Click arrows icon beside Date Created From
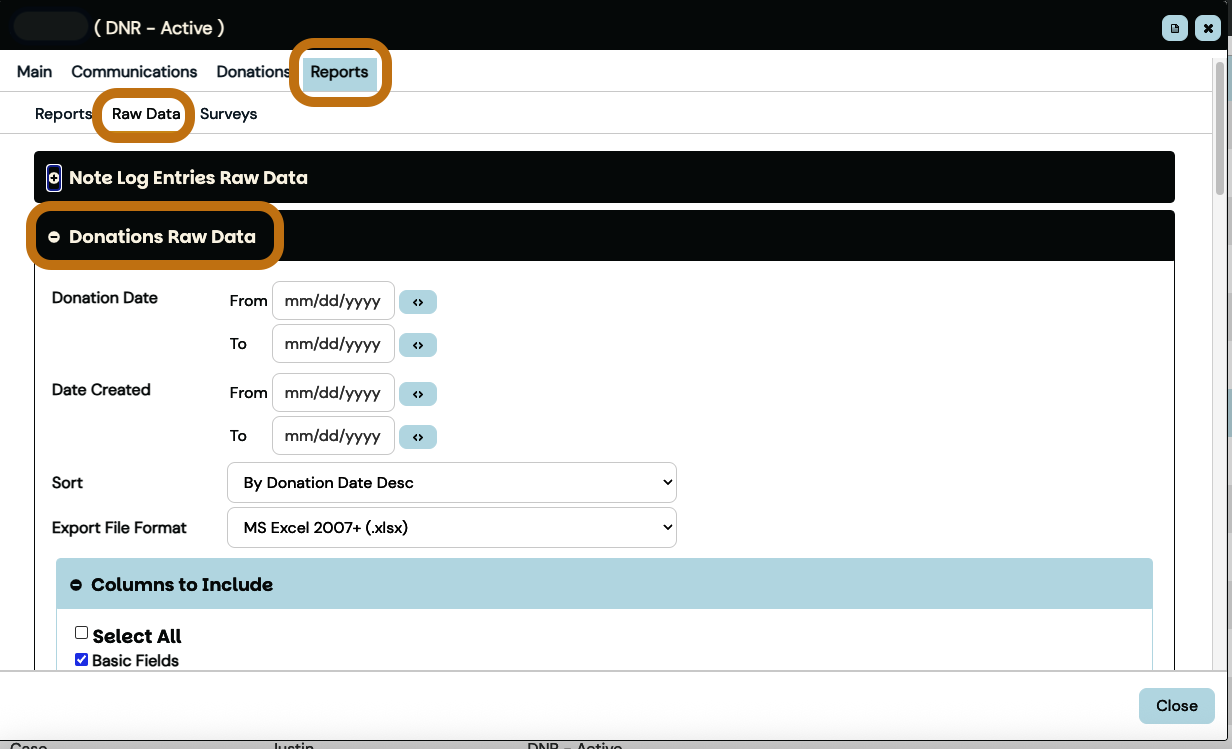 [418, 394]
